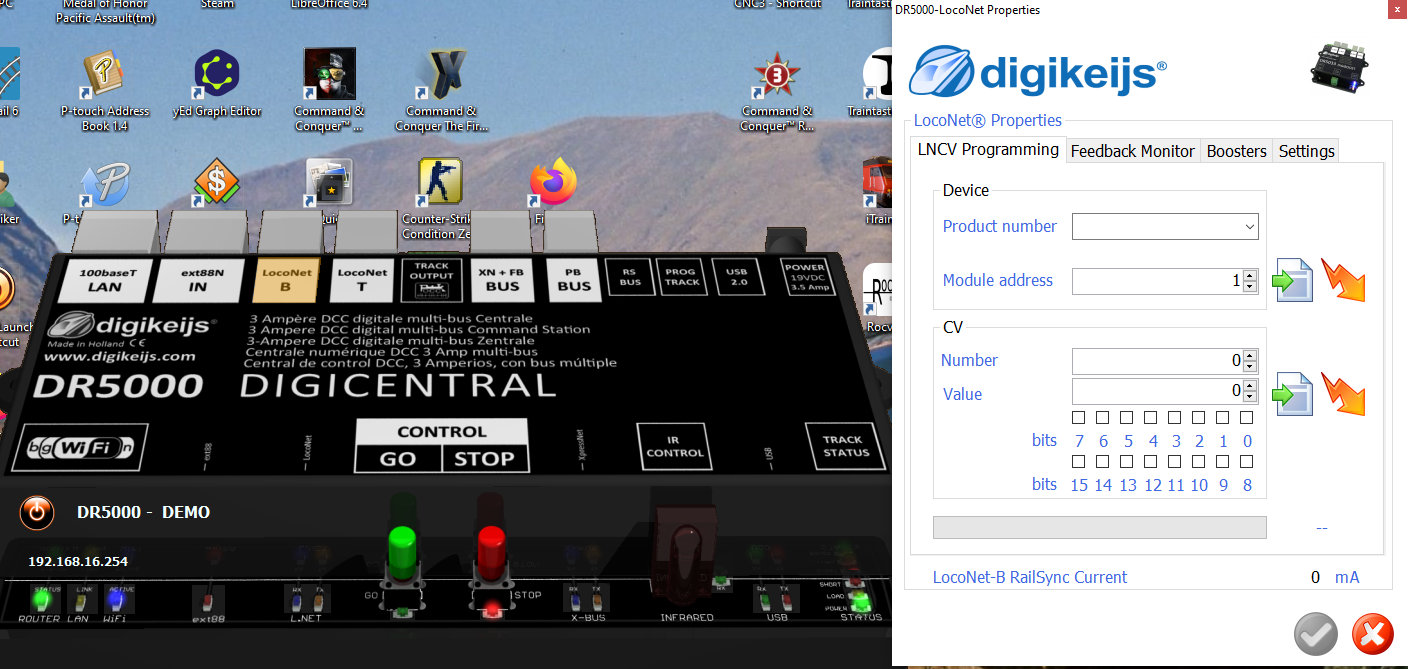Click the ext88 LED indicator on DR5000
Image resolution: width=1408 pixels, height=669 pixels.
pyautogui.click(x=207, y=603)
